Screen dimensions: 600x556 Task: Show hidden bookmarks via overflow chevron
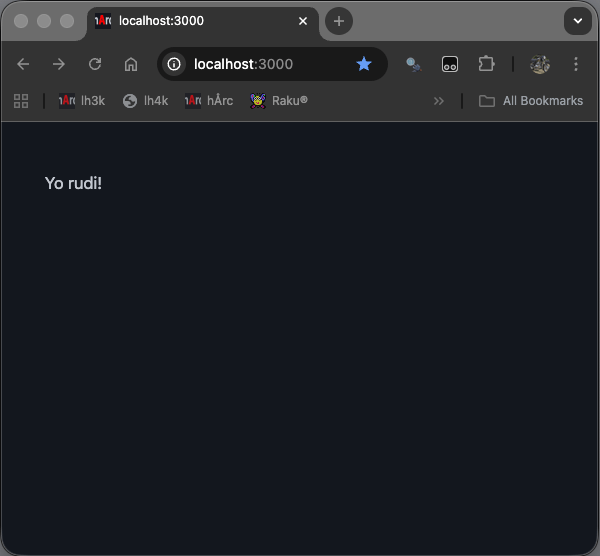point(438,101)
